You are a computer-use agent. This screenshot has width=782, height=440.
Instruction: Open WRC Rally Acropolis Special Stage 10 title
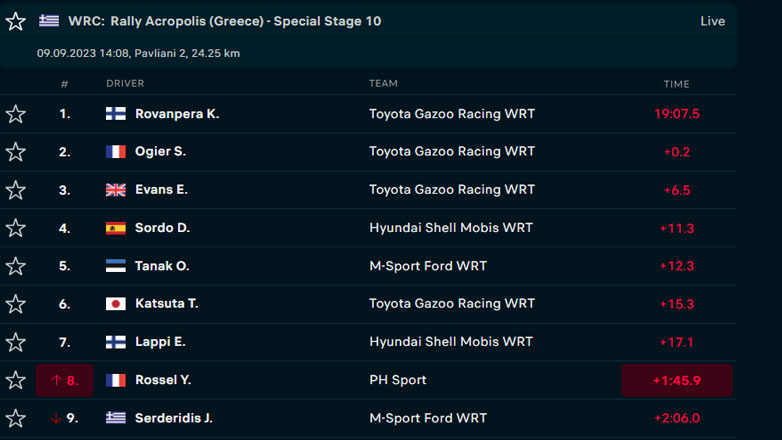(224, 21)
